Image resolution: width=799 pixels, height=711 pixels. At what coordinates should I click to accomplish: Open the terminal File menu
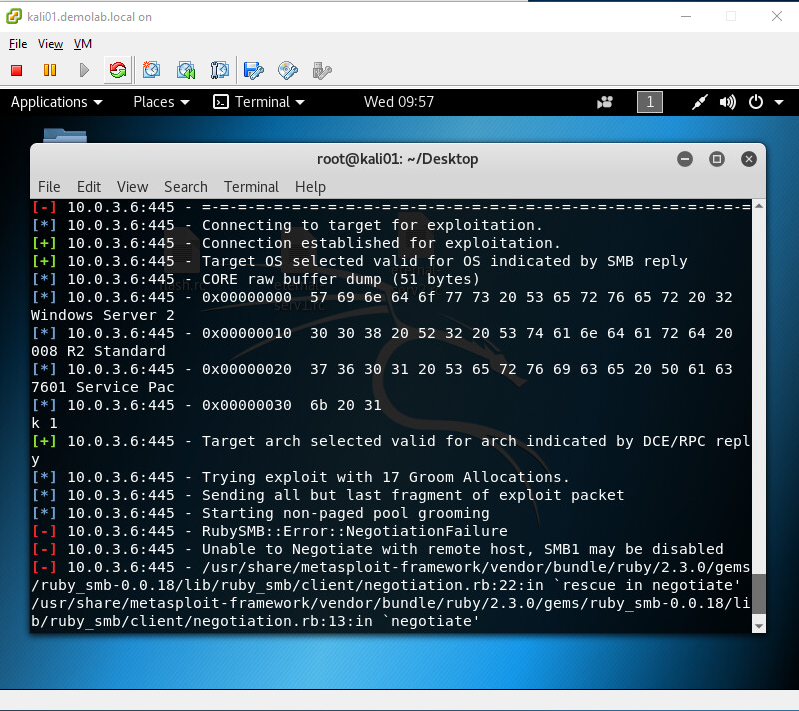pyautogui.click(x=49, y=187)
